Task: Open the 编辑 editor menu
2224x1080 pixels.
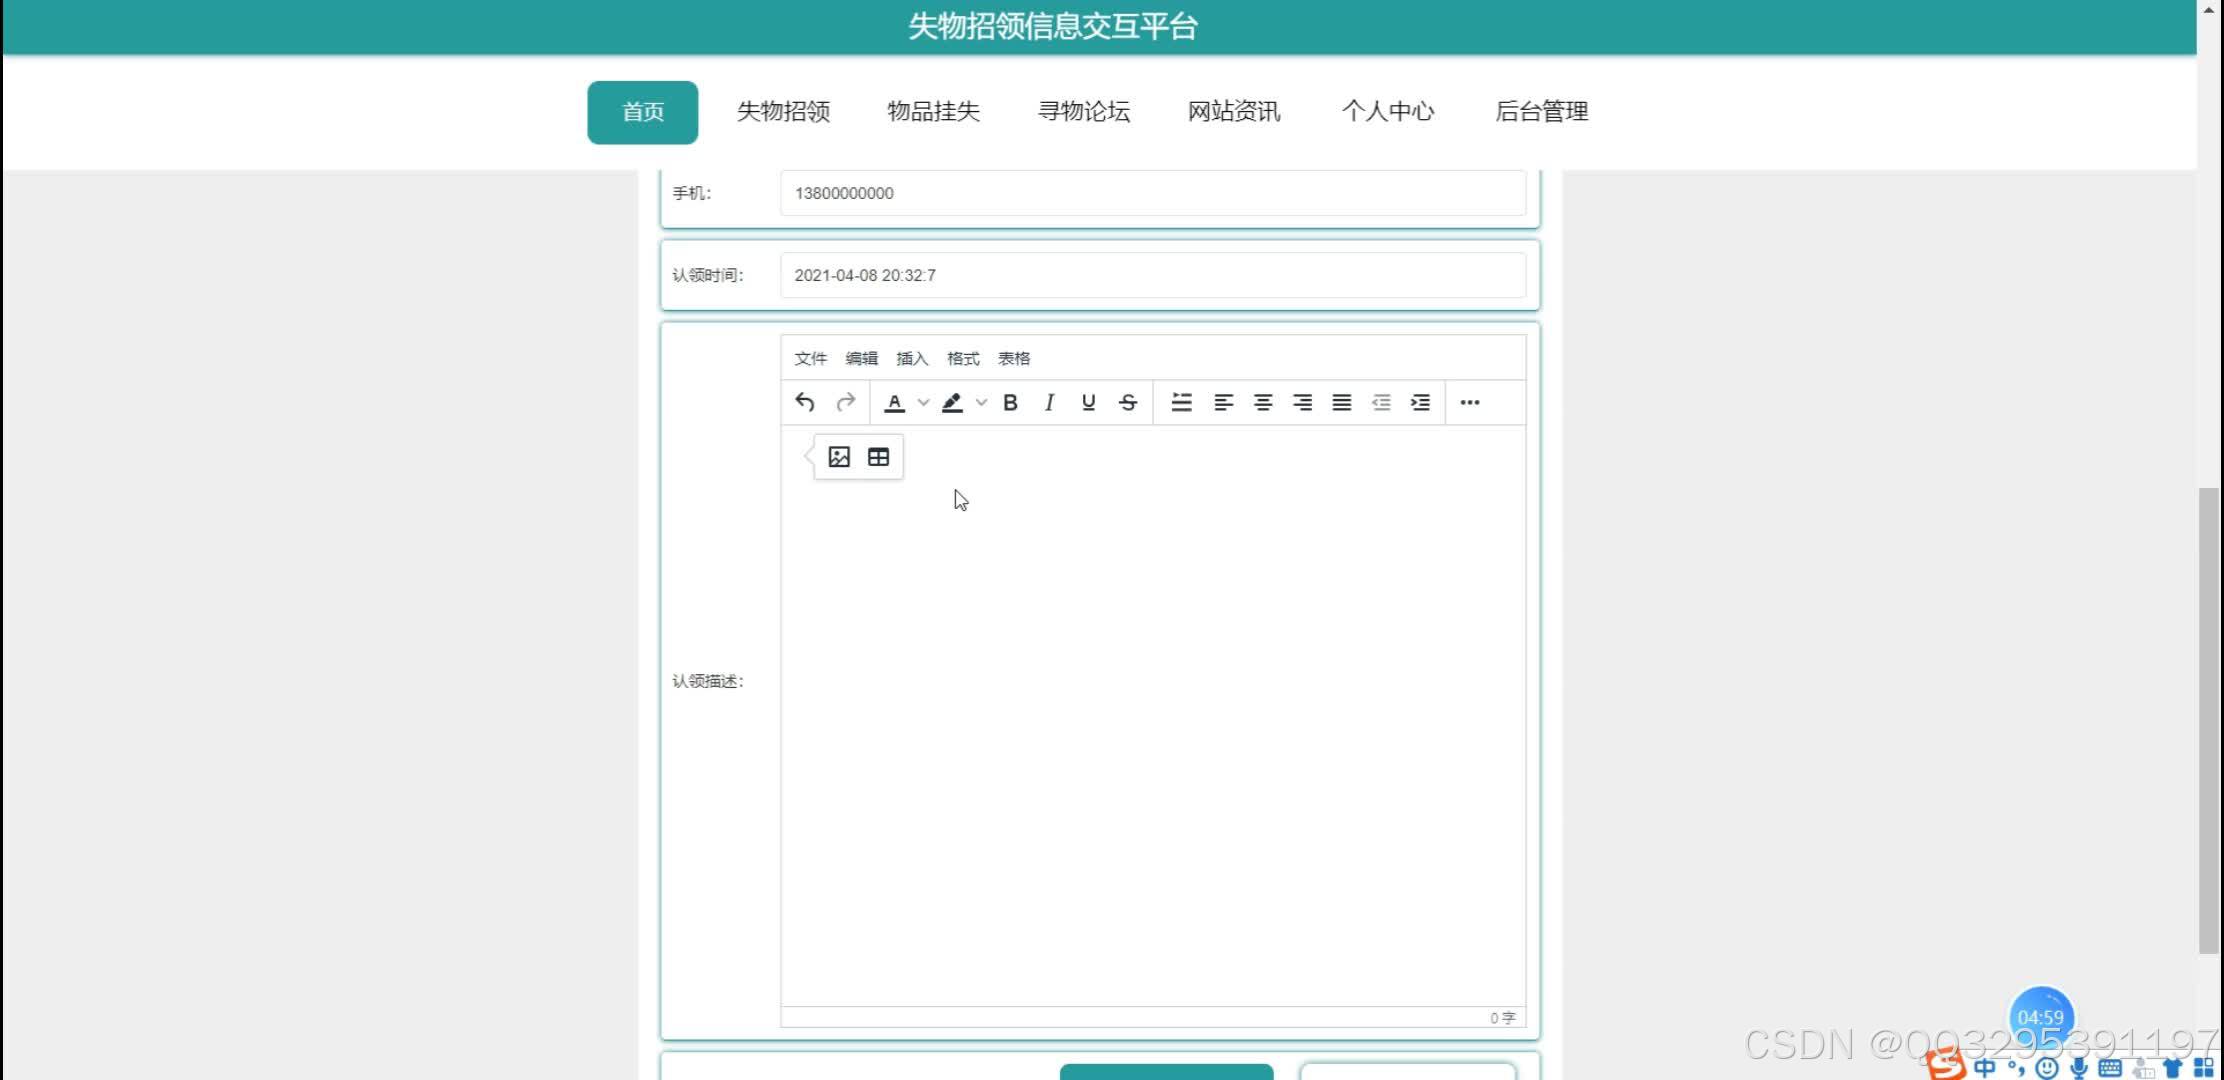Action: tap(861, 358)
